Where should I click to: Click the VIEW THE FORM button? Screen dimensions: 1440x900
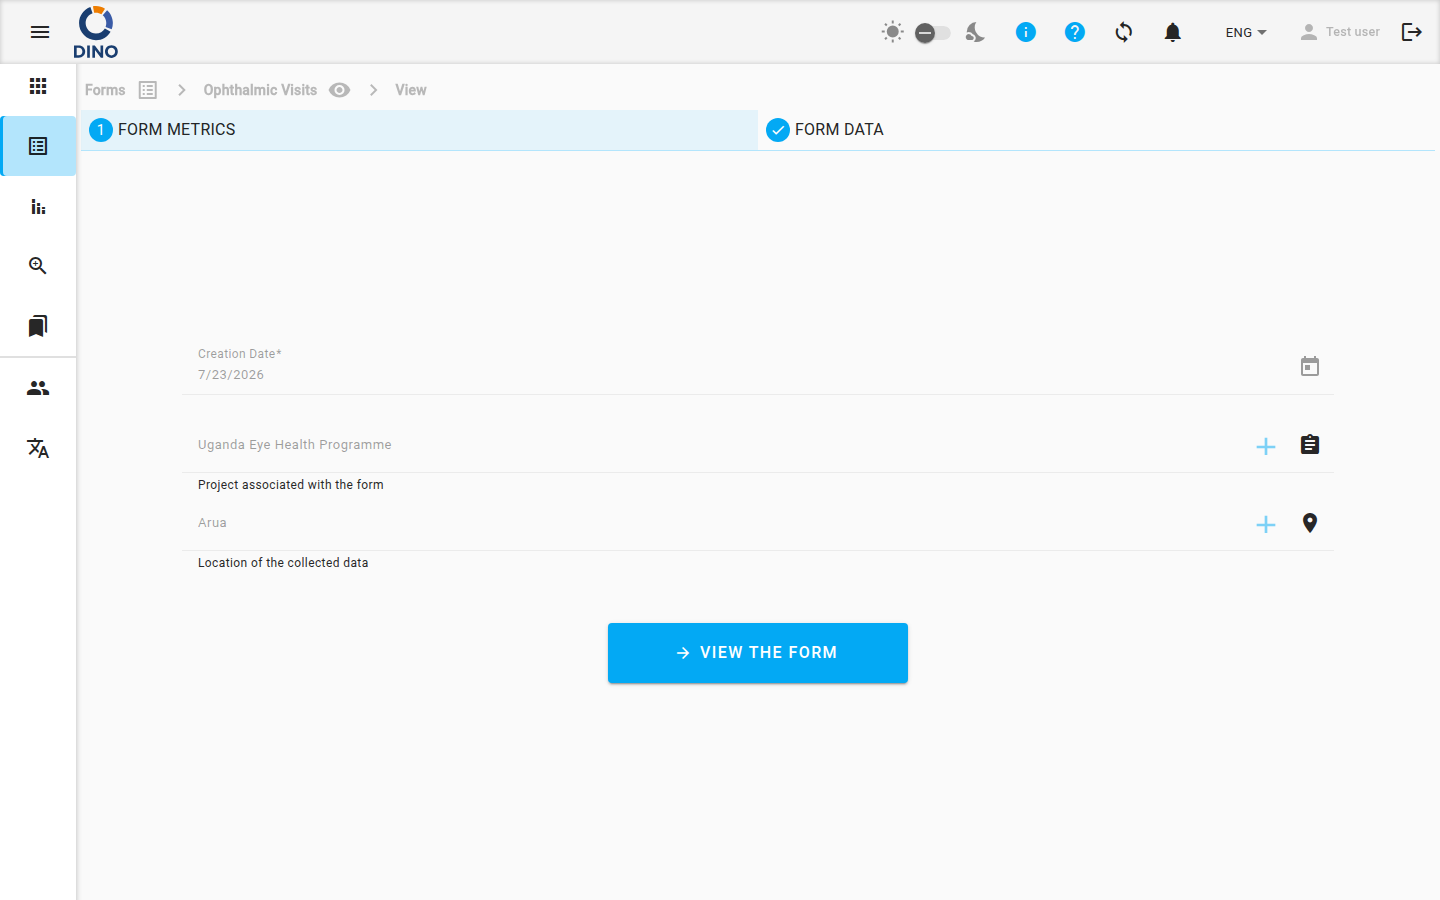(758, 653)
